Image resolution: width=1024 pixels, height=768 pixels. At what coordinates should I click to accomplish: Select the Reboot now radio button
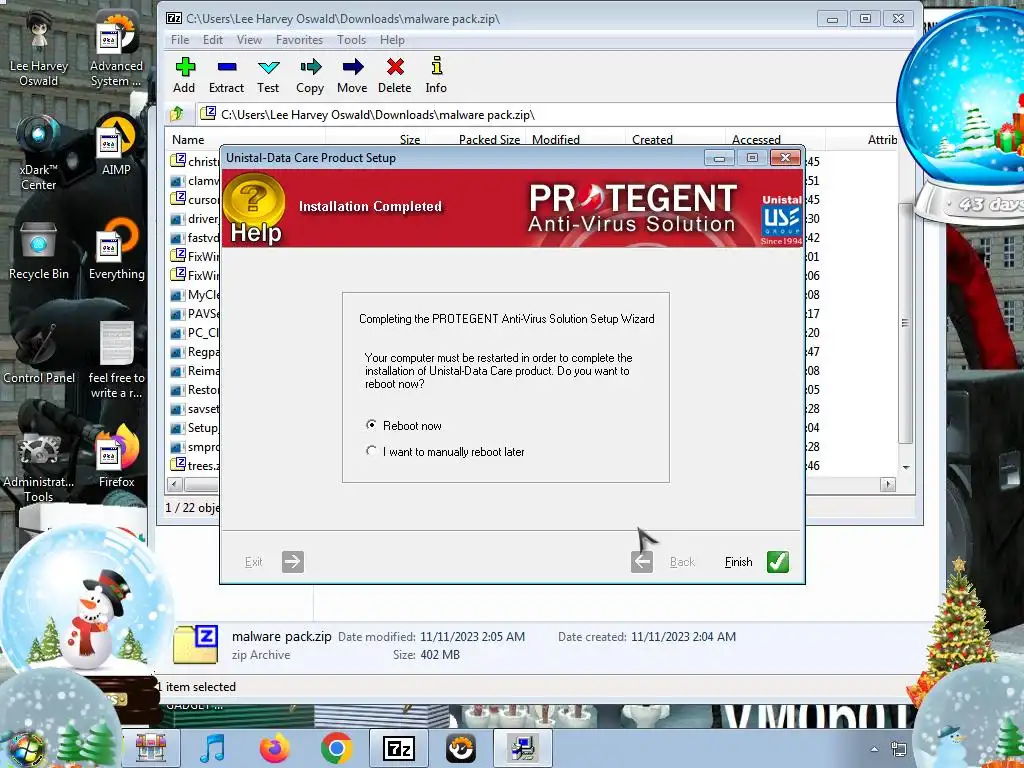pos(372,425)
